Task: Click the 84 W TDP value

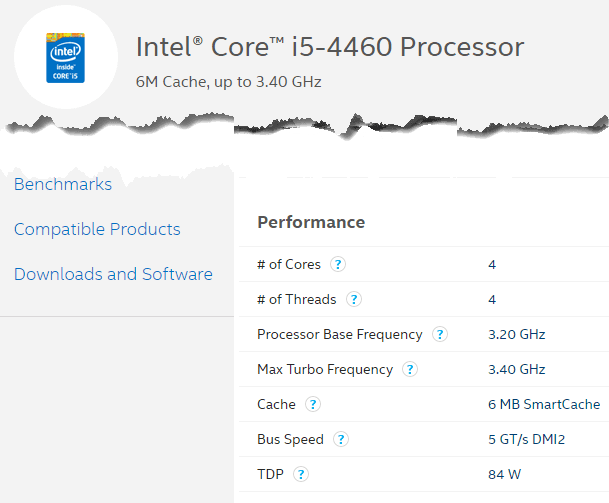Action: pyautogui.click(x=504, y=475)
